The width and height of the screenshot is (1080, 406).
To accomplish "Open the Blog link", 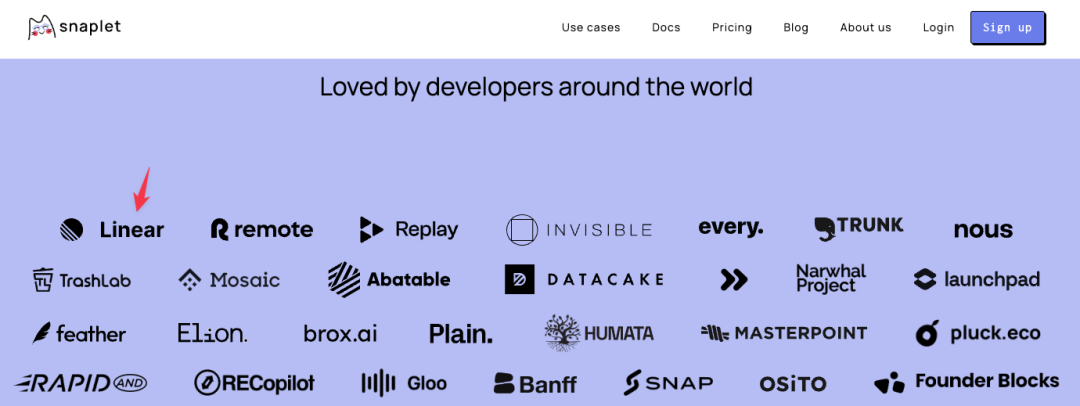I will [x=796, y=28].
